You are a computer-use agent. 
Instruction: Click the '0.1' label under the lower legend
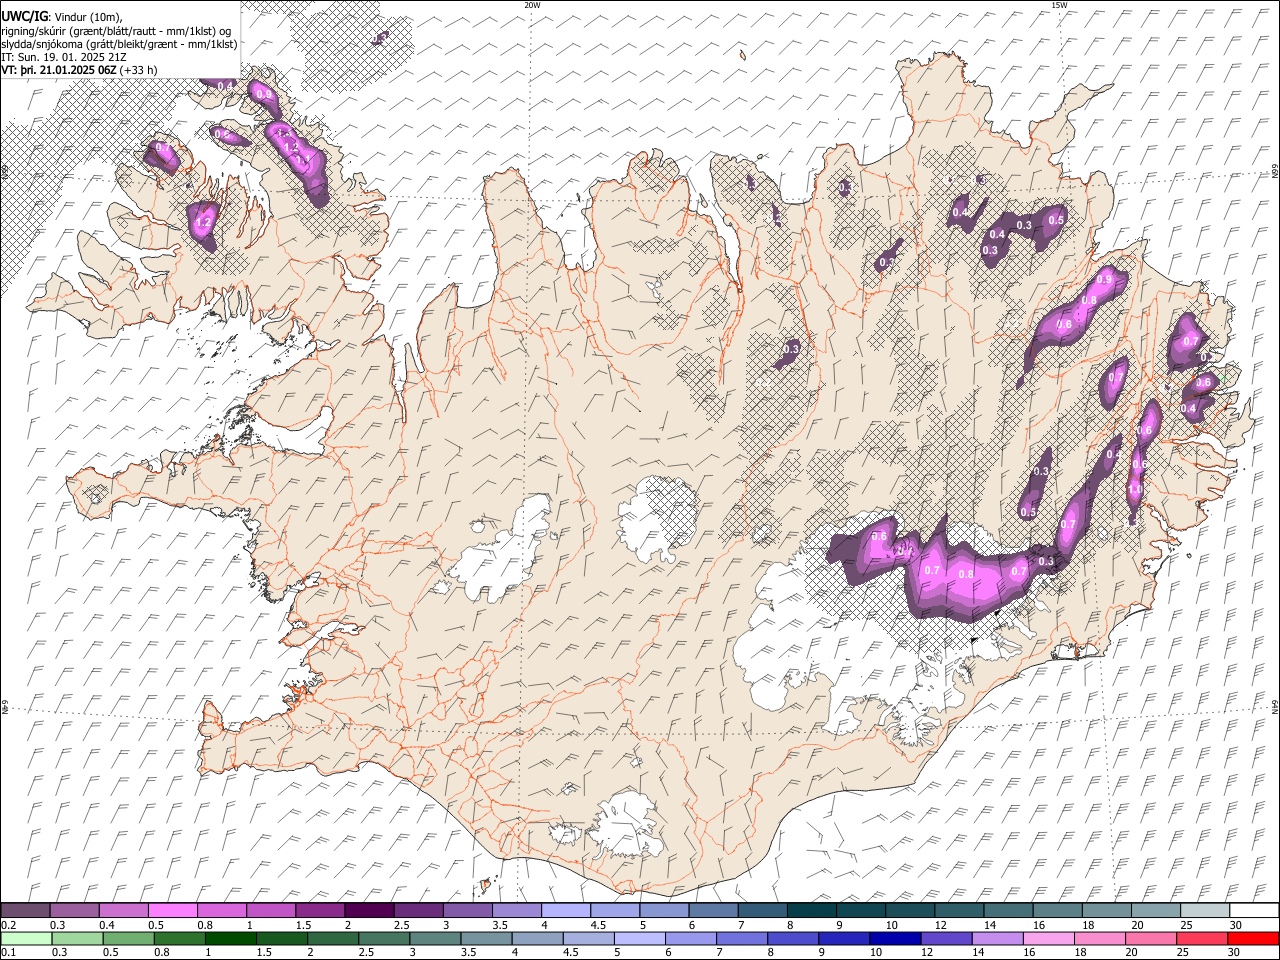(x=8, y=953)
